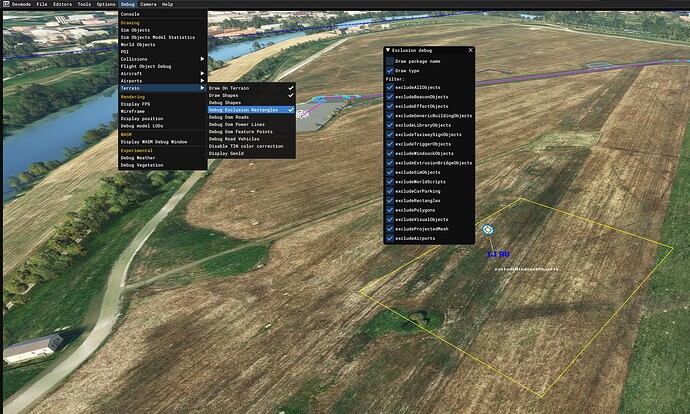Click the Devmode logo icon in menu bar
Viewport: 690px width, 414px height.
[x=6, y=4]
